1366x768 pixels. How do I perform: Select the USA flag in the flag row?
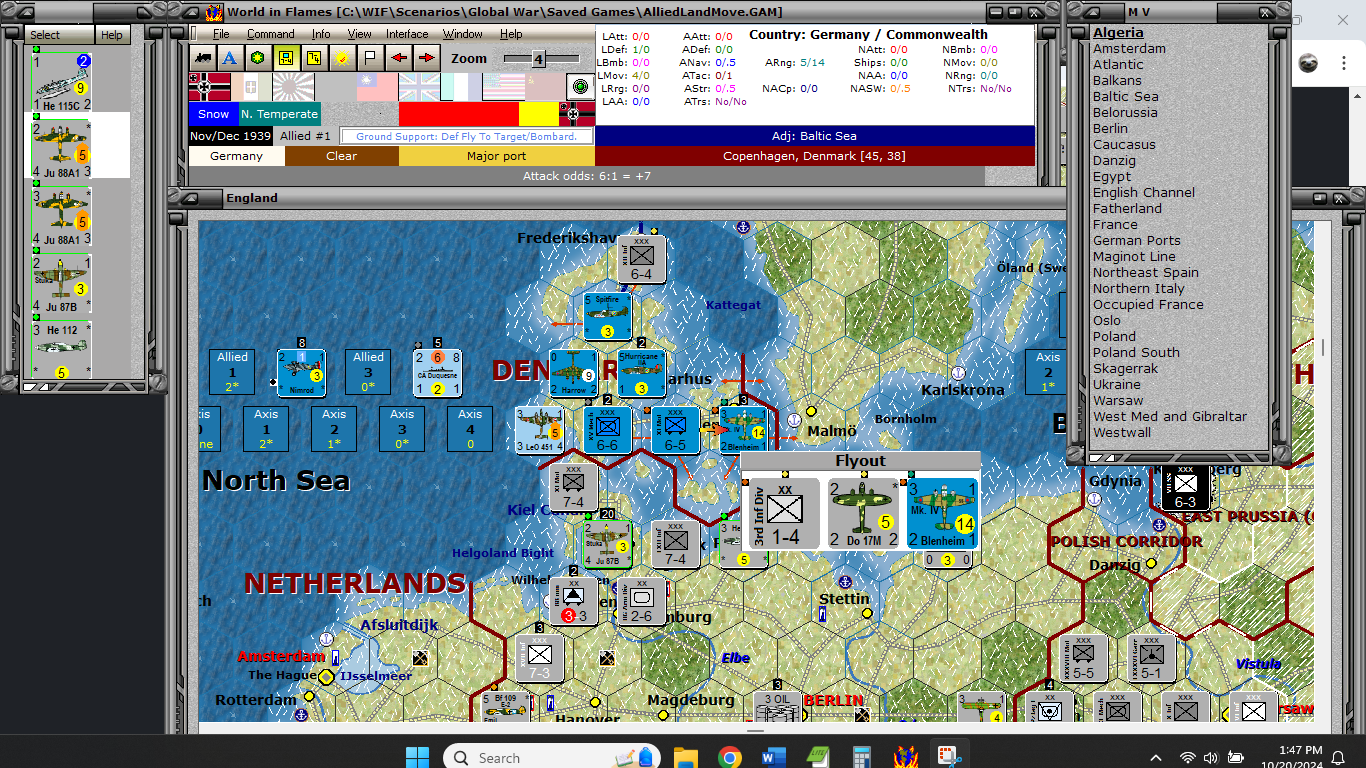coord(503,86)
